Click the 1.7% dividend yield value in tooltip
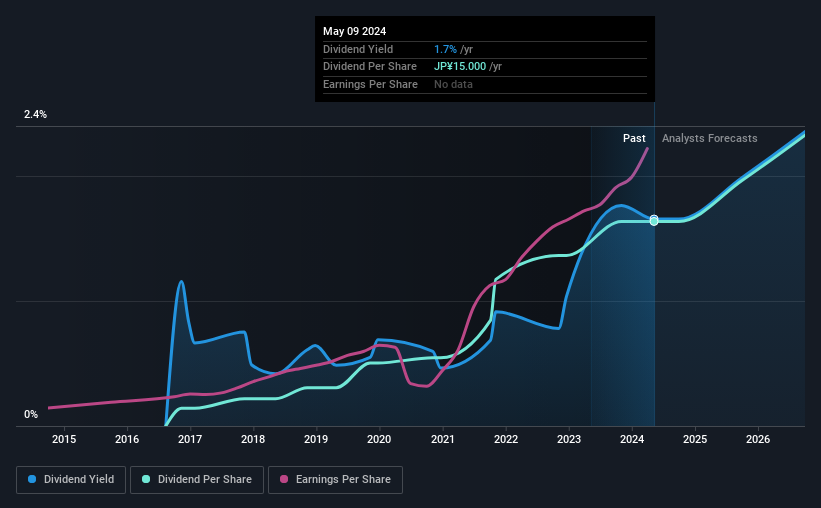The image size is (821, 508). pos(446,49)
